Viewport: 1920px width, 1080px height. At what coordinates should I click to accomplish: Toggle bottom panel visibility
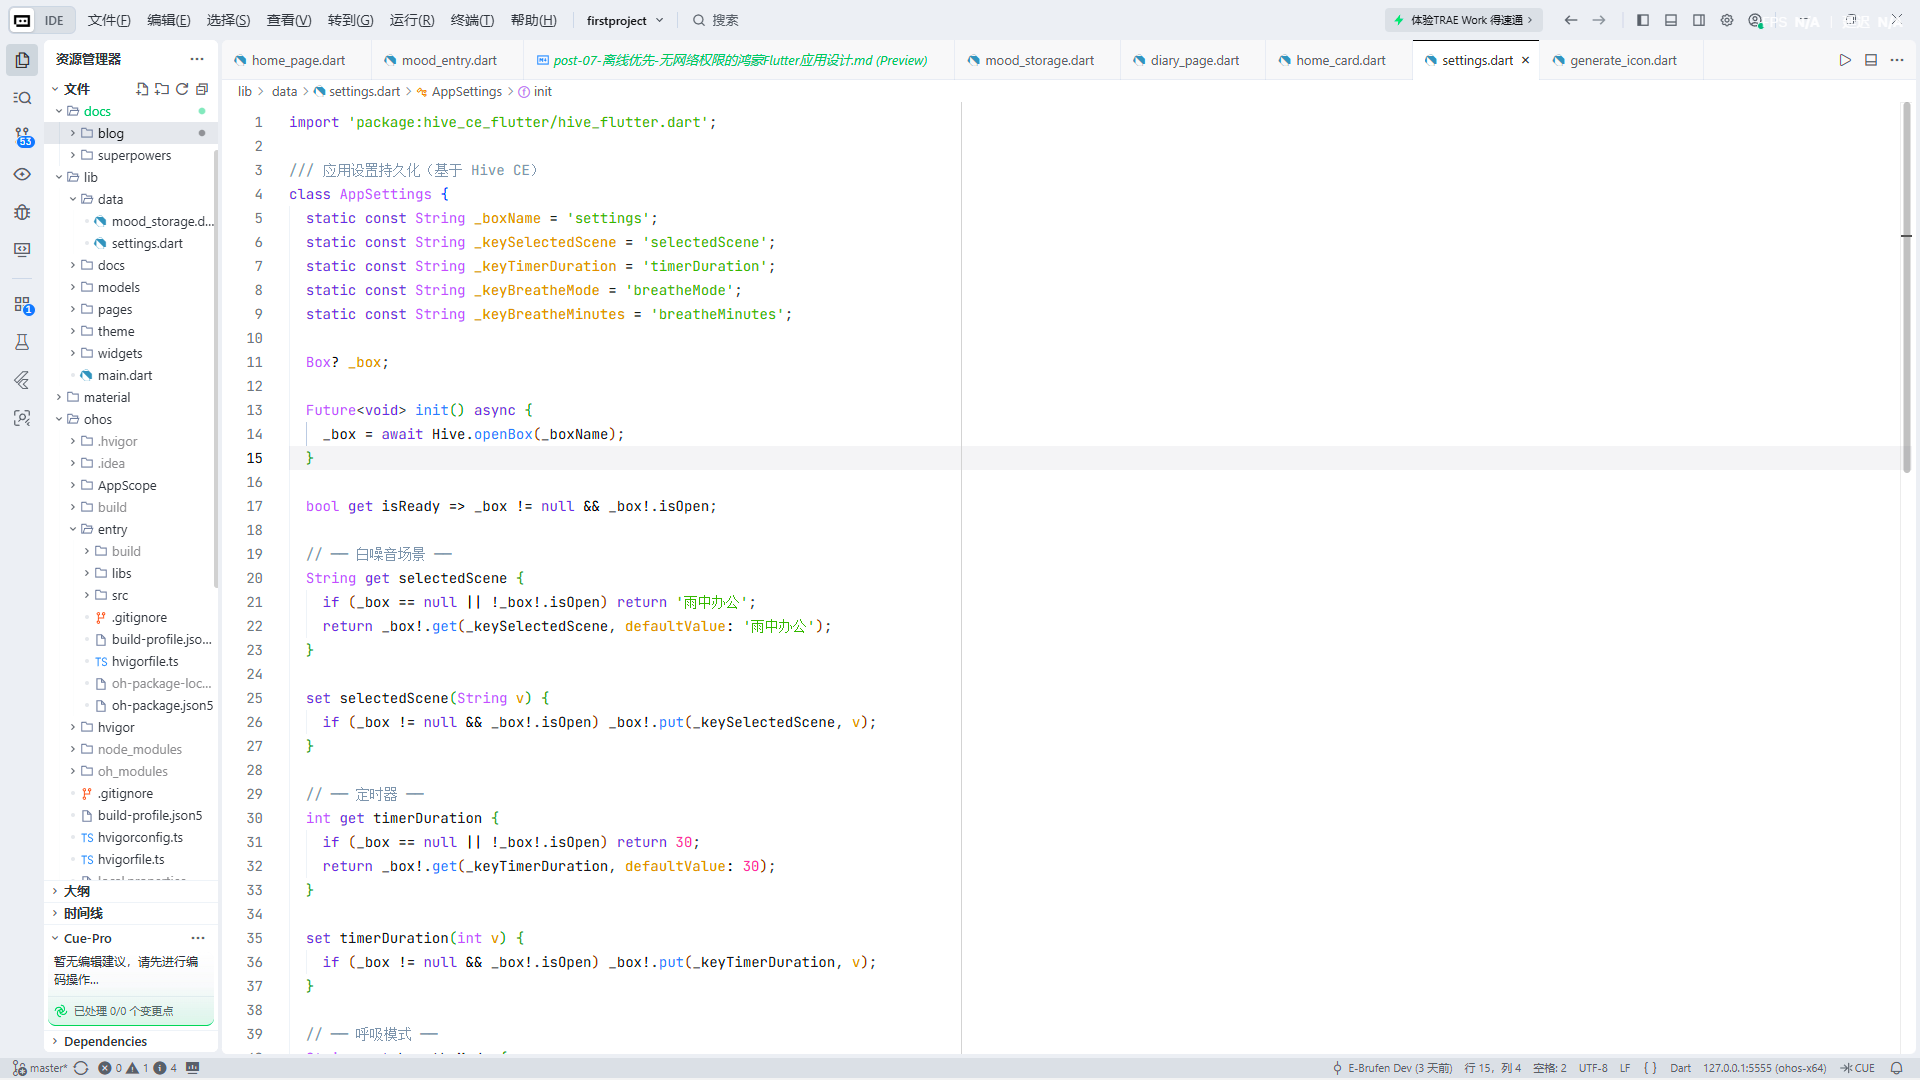1671,20
